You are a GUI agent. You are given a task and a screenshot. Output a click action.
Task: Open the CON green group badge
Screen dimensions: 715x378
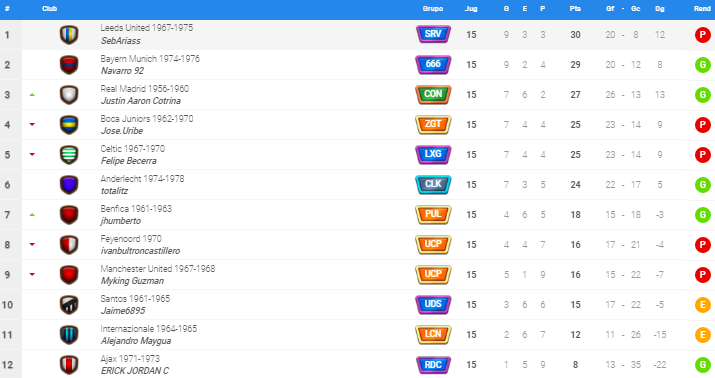pyautogui.click(x=433, y=94)
